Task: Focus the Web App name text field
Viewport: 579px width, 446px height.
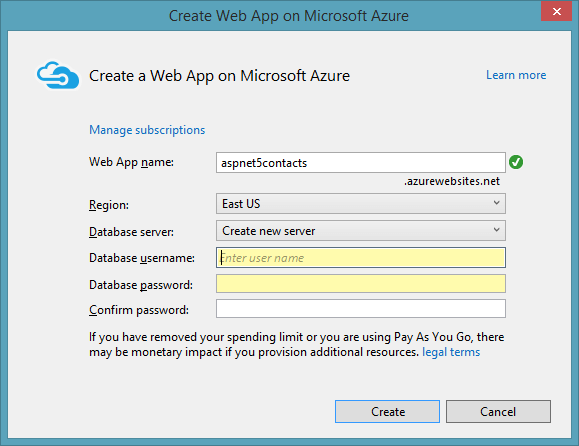Action: click(x=361, y=162)
